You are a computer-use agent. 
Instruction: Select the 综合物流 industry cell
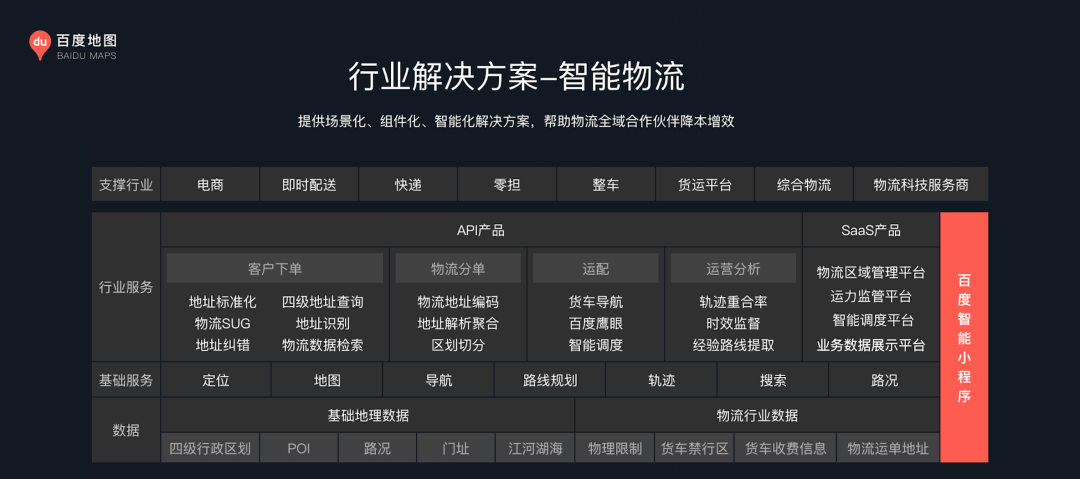point(804,184)
